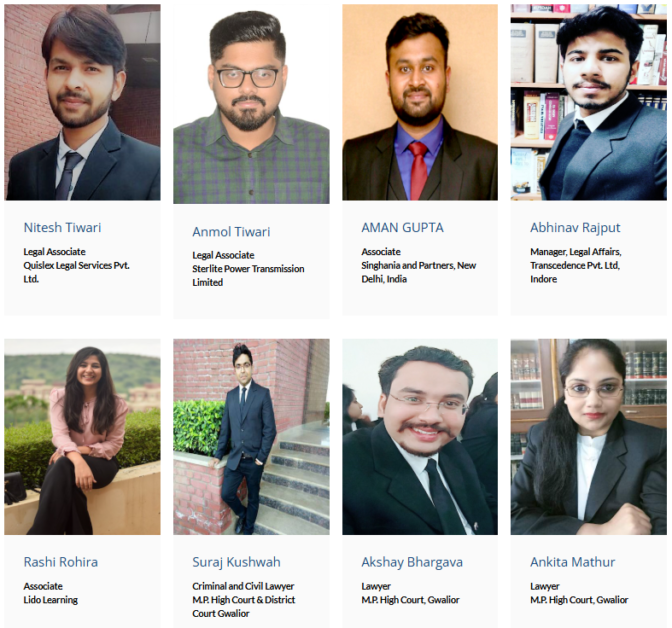Open Rashi Rohira's profile name link
This screenshot has height=628, width=672.
(x=60, y=562)
